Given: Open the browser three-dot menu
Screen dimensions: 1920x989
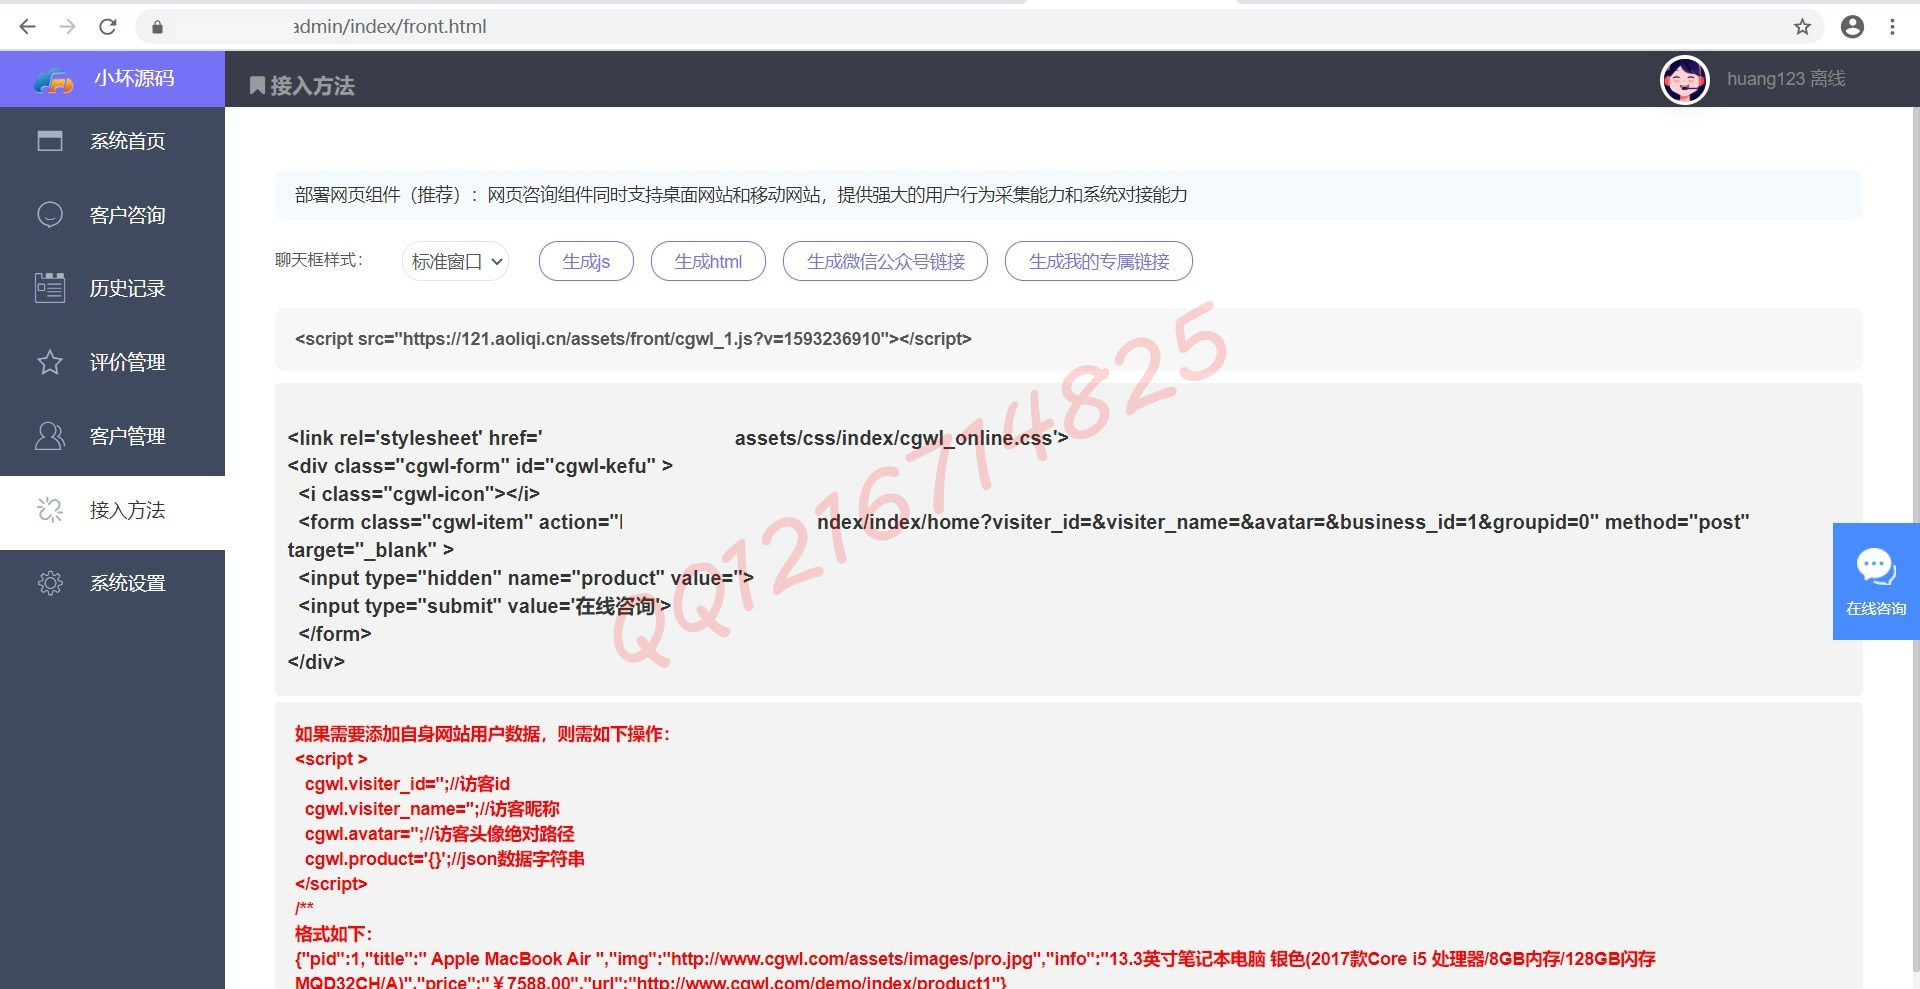Looking at the screenshot, I should pyautogui.click(x=1892, y=27).
